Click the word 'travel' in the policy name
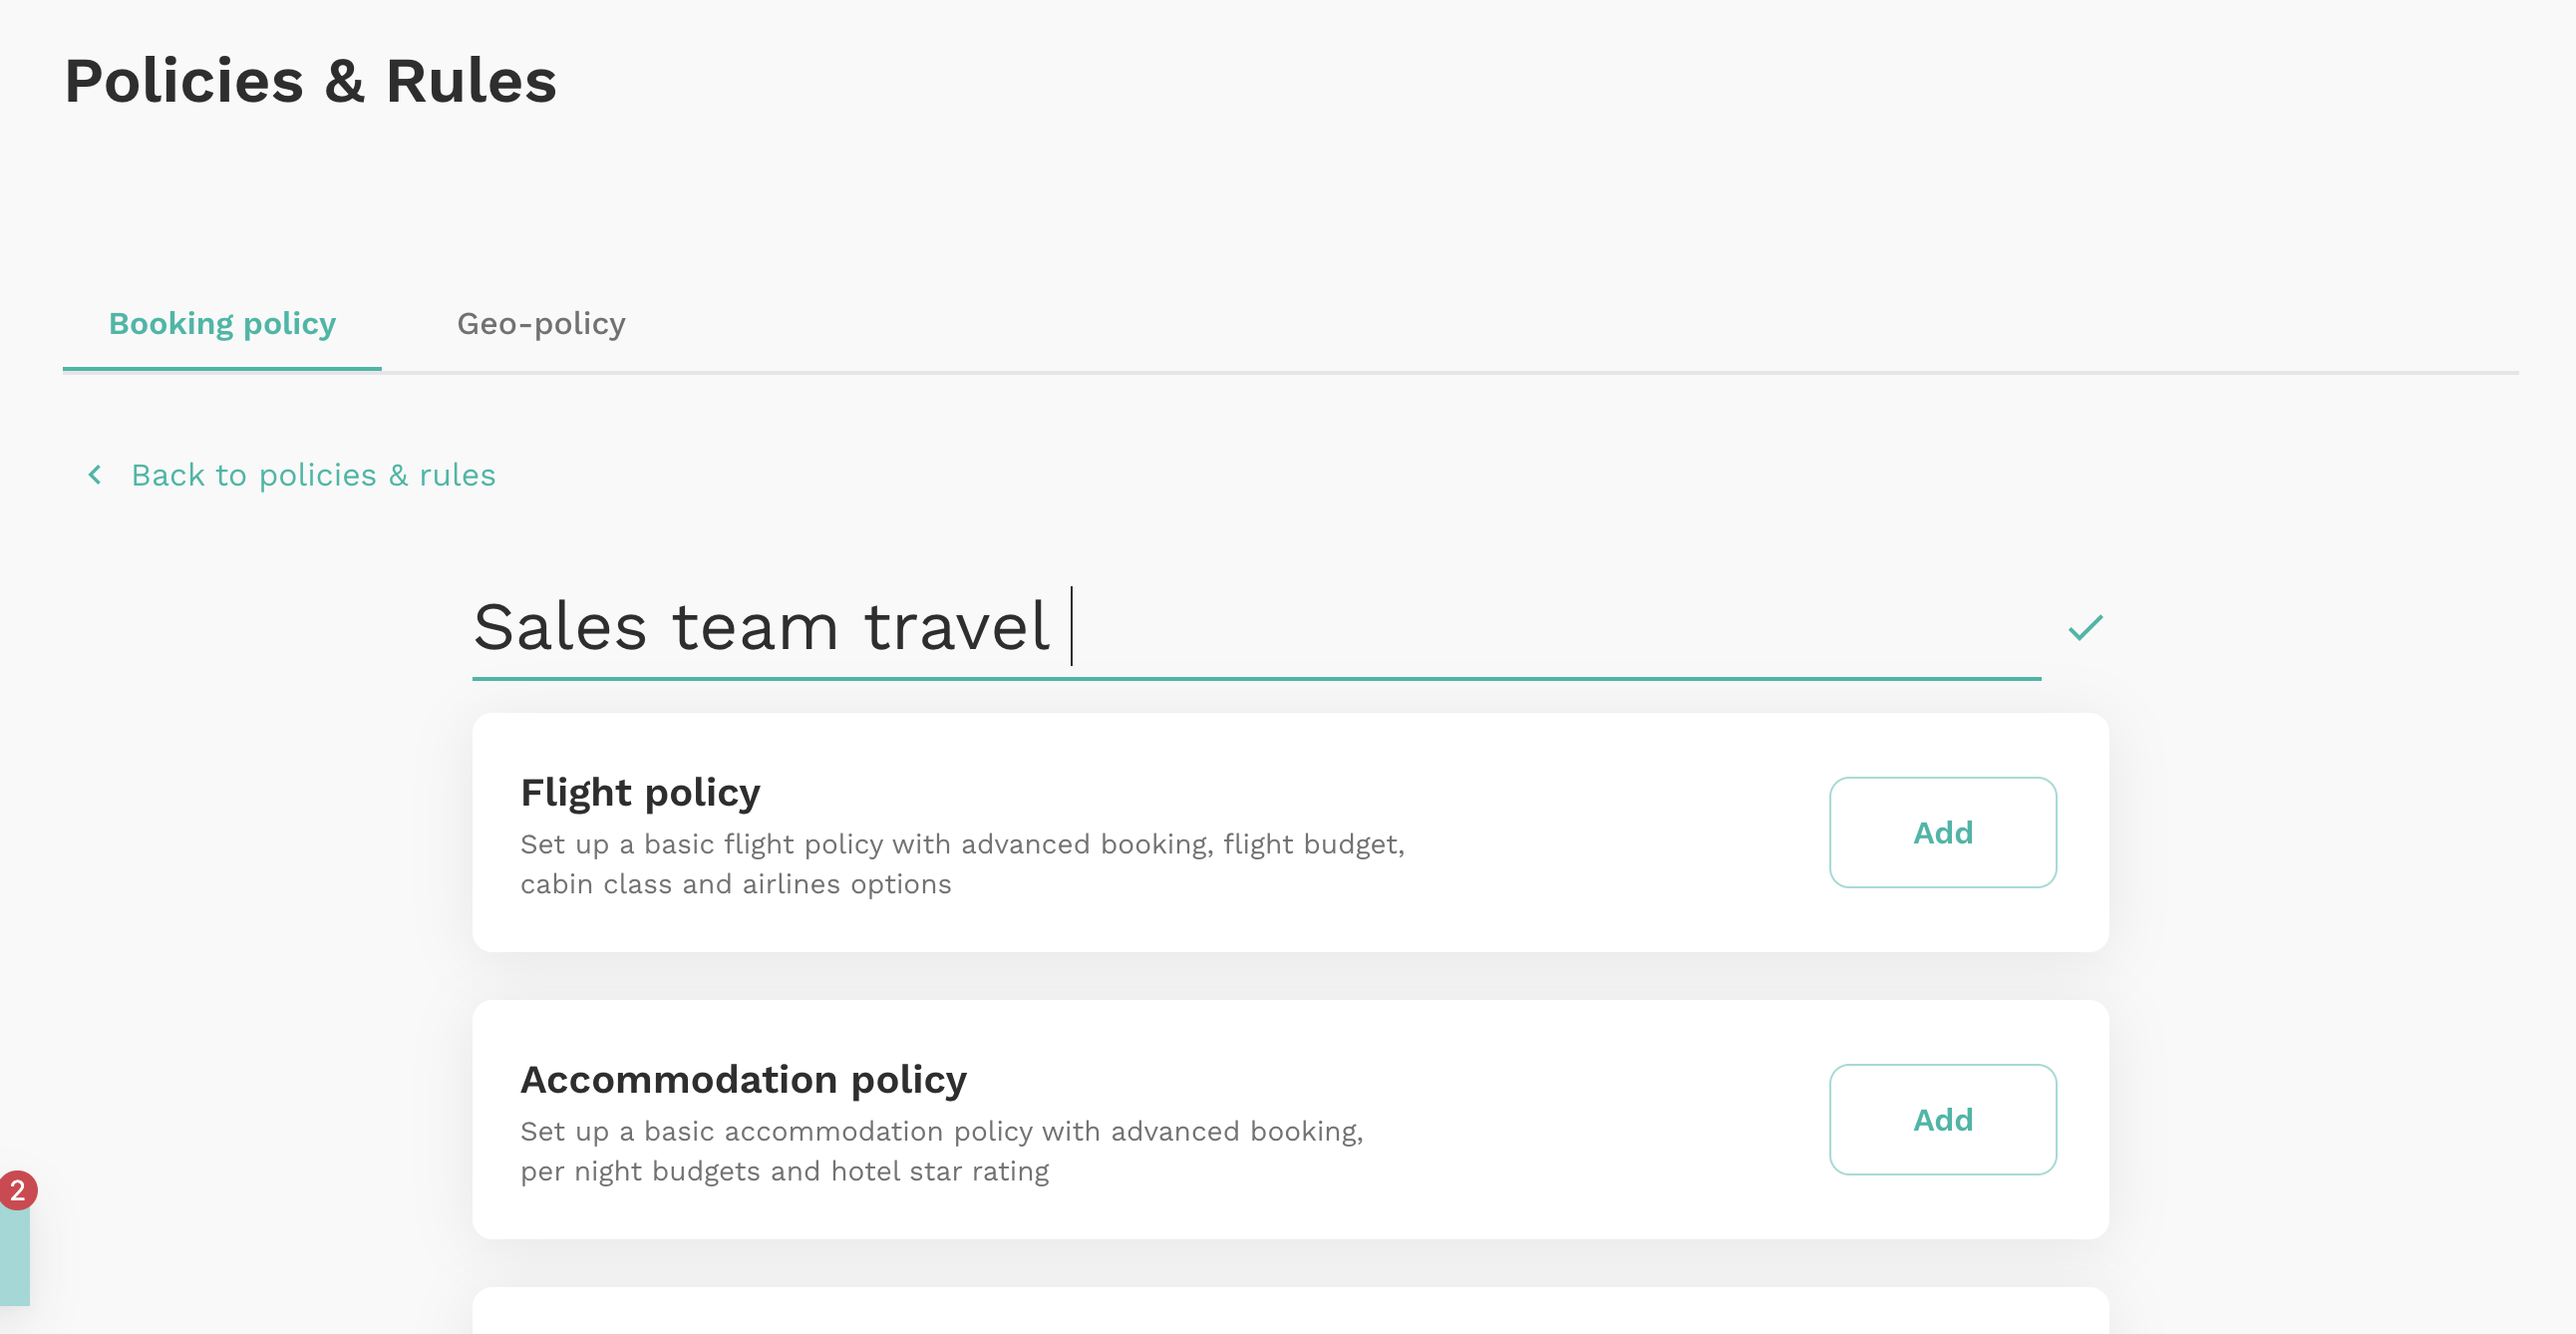 point(957,628)
